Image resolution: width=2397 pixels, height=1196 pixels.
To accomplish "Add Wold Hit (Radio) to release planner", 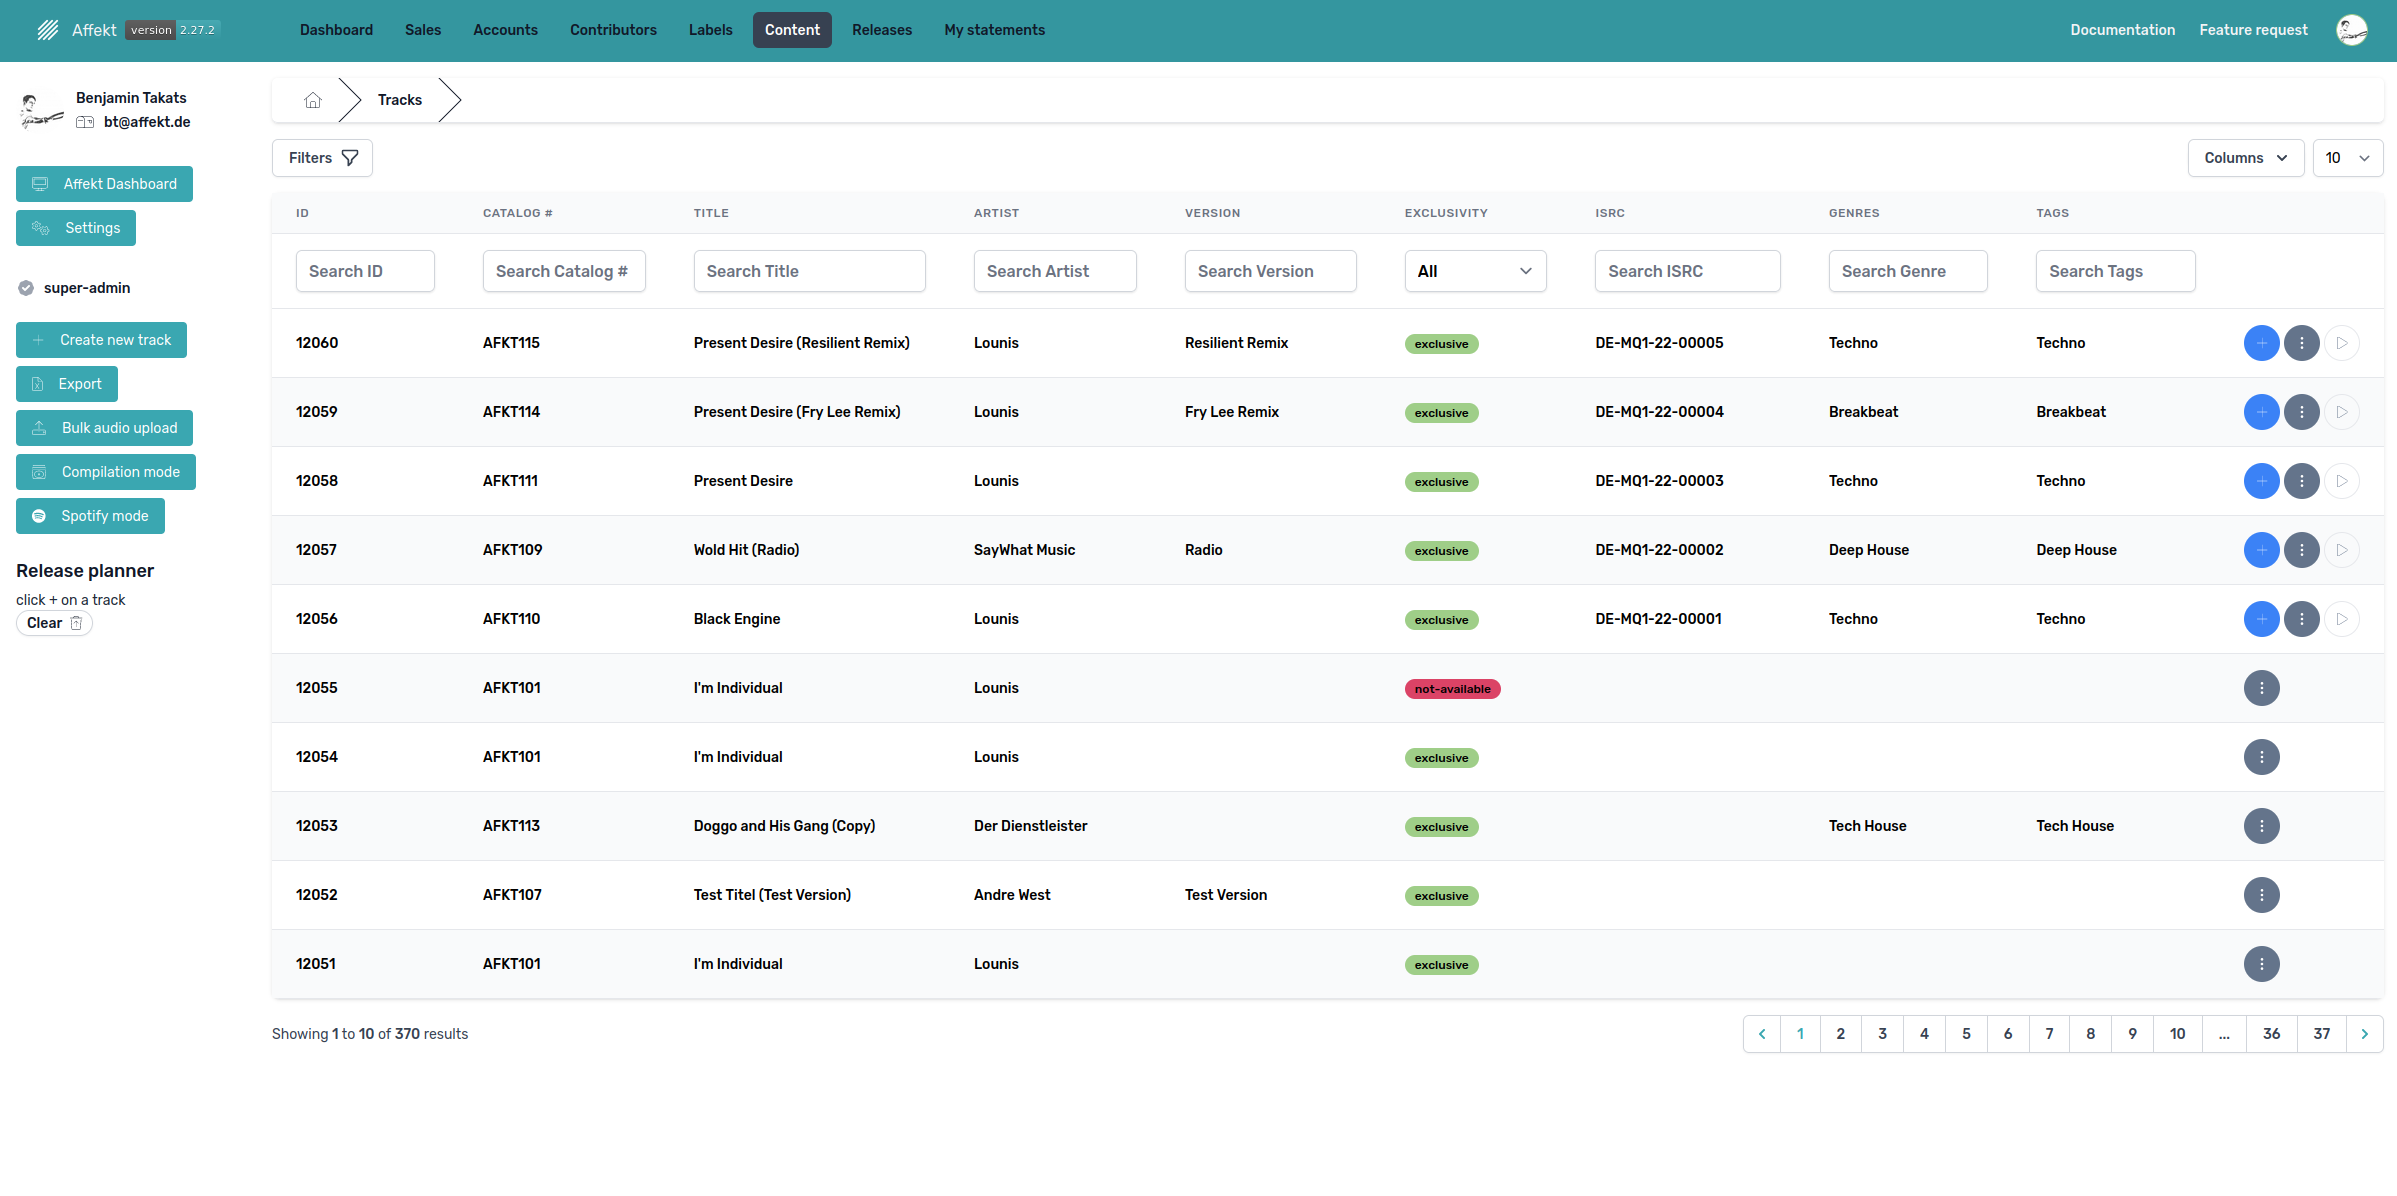I will 2261,550.
